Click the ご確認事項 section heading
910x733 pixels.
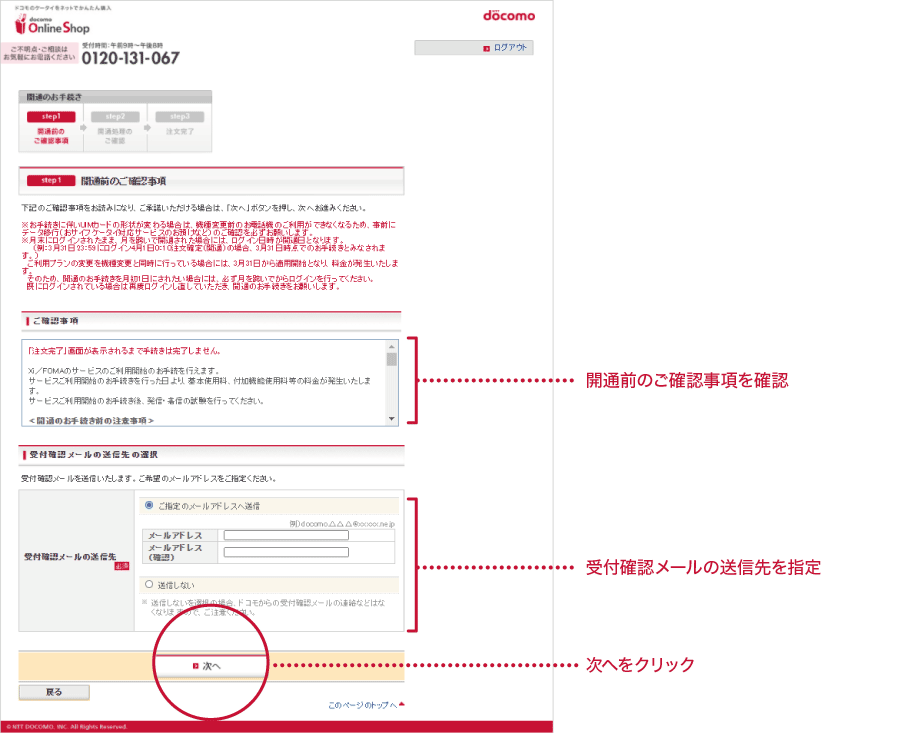coord(56,320)
